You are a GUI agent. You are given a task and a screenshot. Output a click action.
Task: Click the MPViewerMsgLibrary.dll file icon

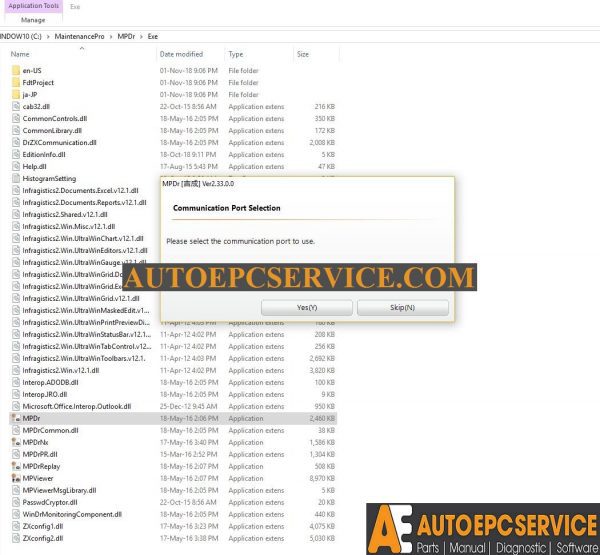(16, 490)
